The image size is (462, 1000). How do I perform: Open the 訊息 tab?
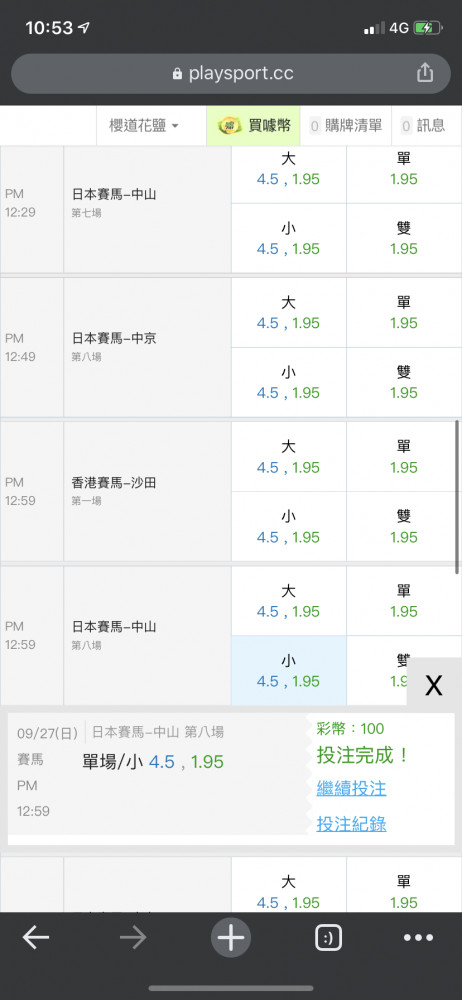coord(423,126)
